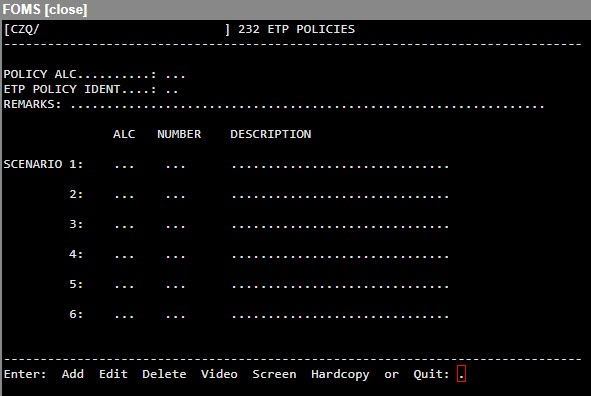
Task: Click the DESCRIPTION column header
Action: (271, 134)
